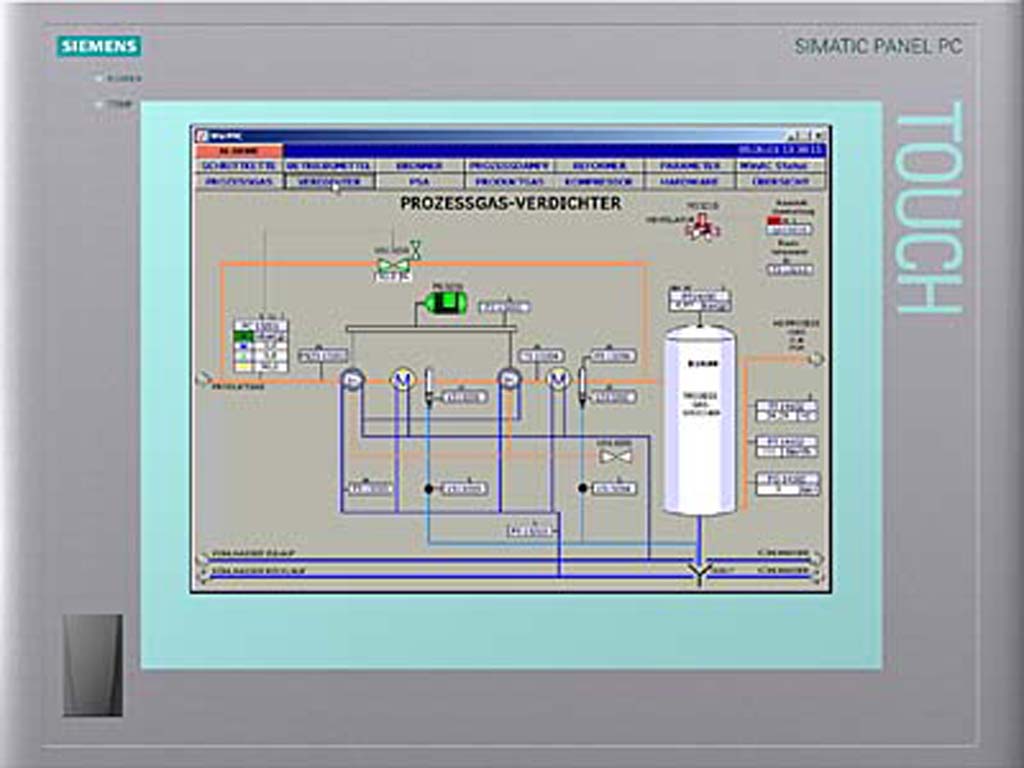Open the PROZESSGAS navigation button
This screenshot has height=768, width=1024.
point(240,182)
